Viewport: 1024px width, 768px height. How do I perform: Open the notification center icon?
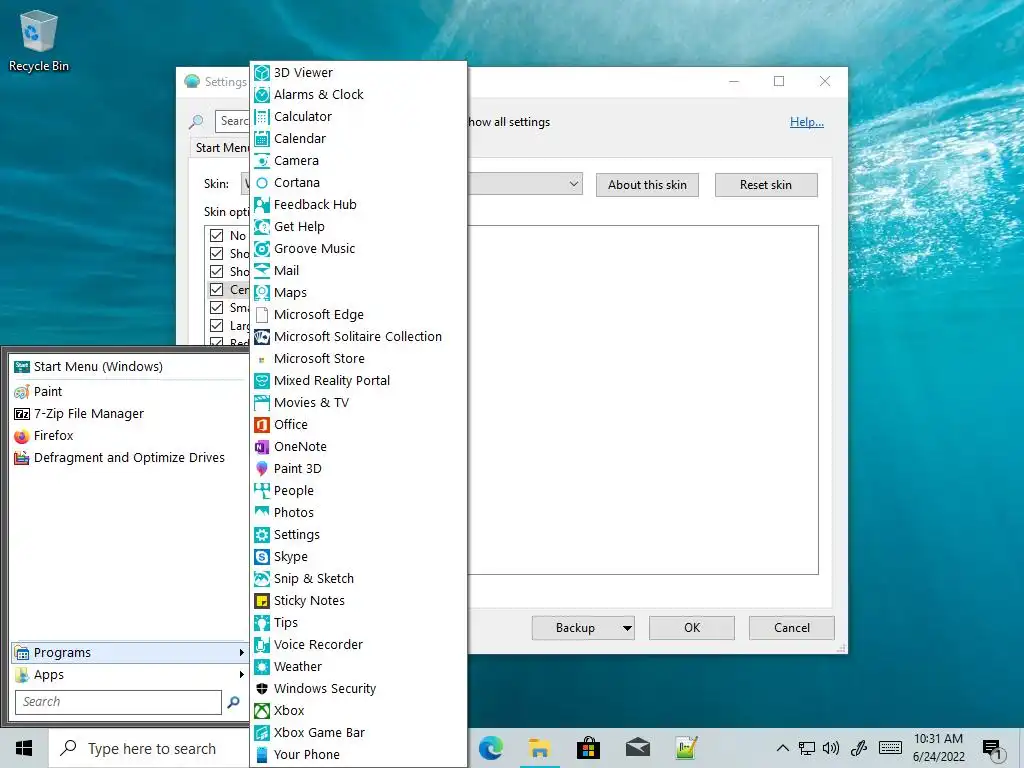992,749
